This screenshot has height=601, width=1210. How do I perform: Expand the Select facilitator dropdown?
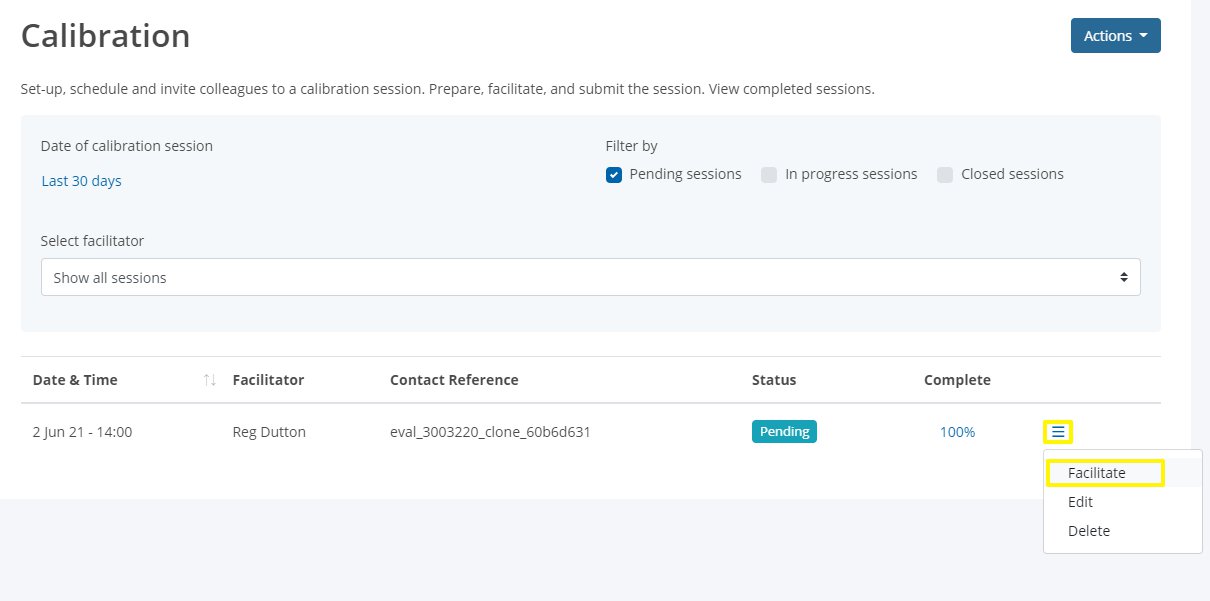[x=590, y=277]
